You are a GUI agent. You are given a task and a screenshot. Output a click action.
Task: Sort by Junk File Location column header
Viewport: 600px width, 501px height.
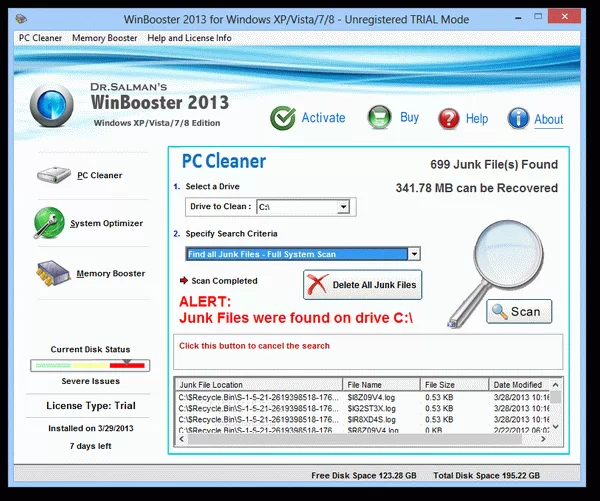(259, 385)
